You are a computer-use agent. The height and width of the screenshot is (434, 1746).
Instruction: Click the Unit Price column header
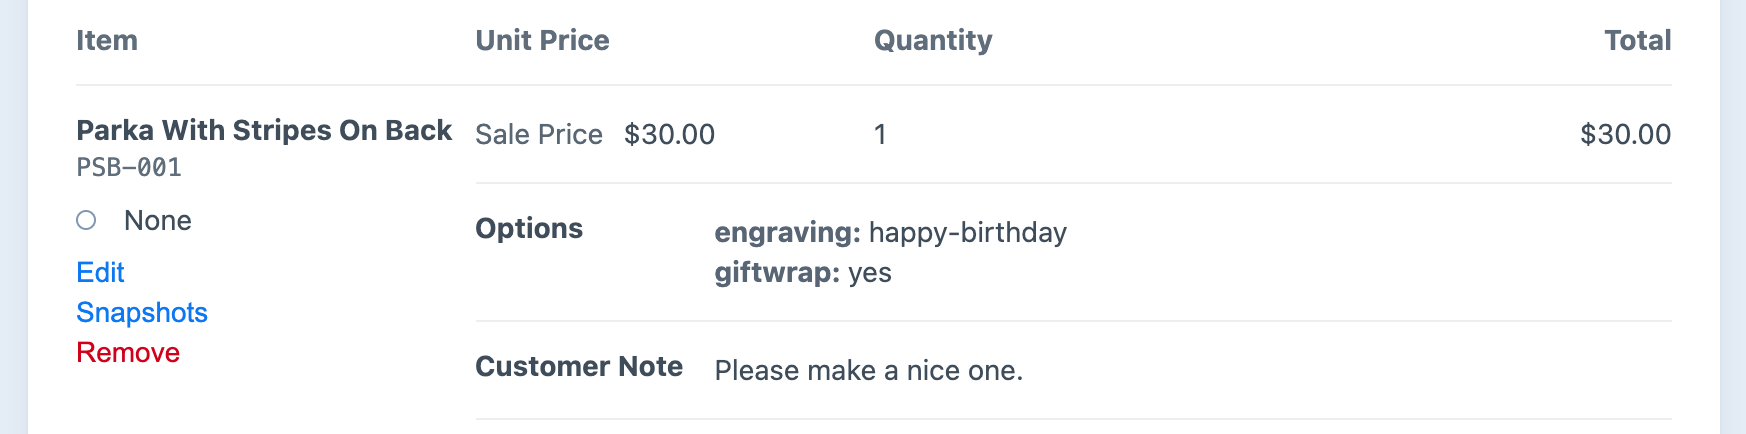[542, 41]
